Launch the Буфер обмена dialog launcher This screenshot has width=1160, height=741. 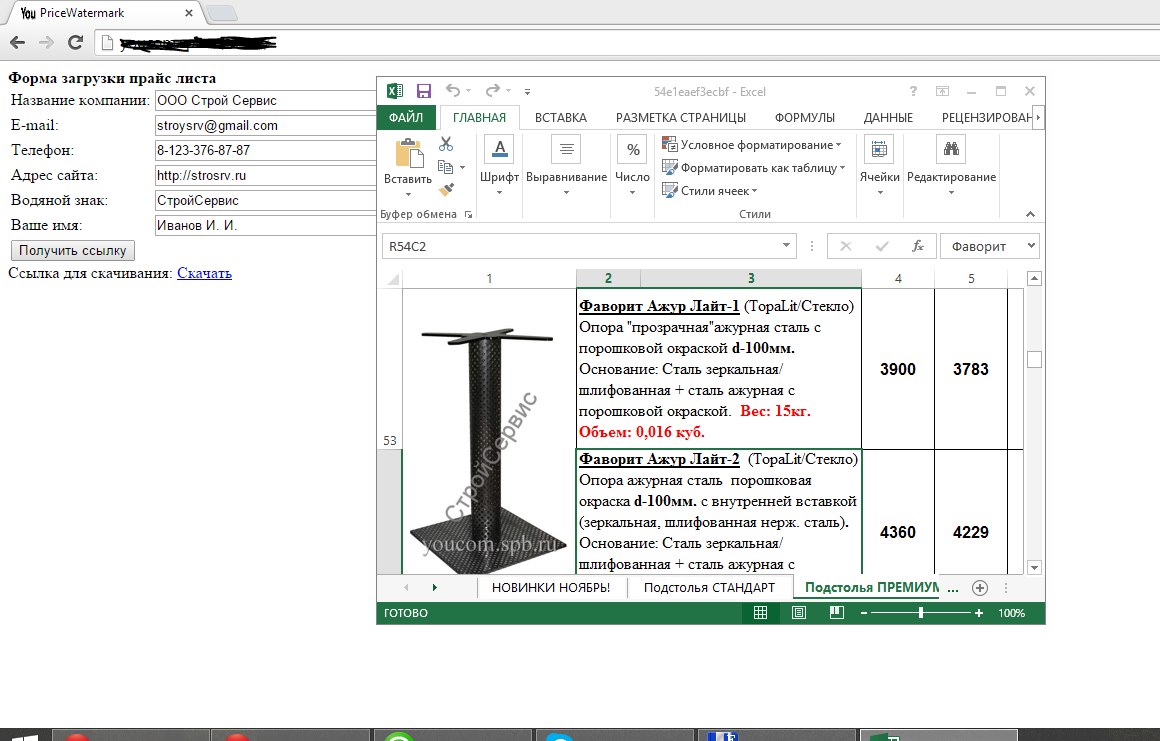pyautogui.click(x=468, y=214)
